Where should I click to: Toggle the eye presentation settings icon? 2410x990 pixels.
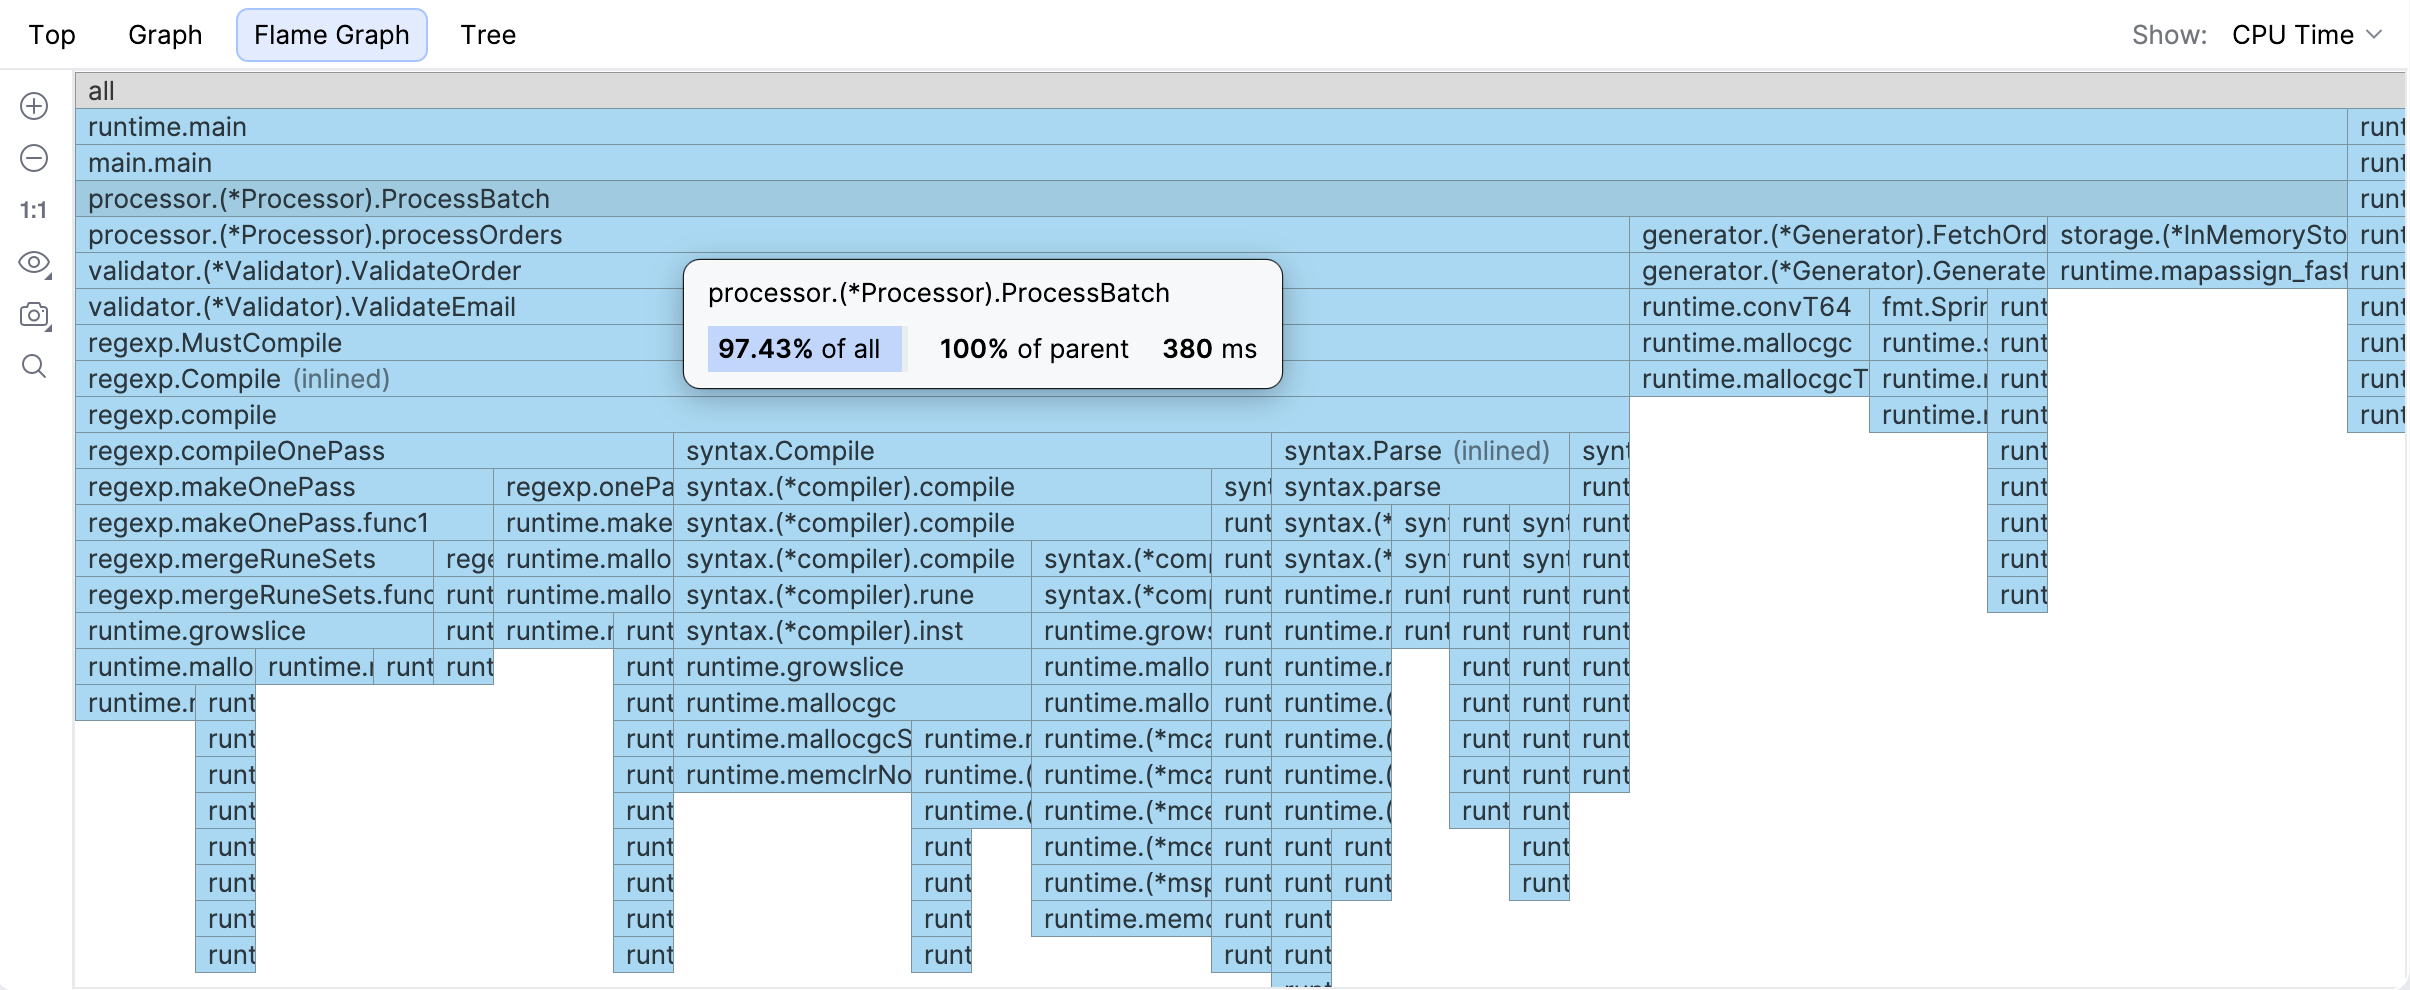pyautogui.click(x=34, y=263)
